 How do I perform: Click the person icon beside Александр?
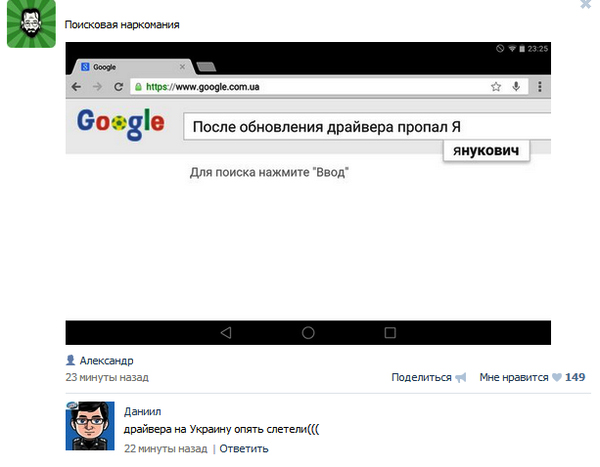pos(70,360)
